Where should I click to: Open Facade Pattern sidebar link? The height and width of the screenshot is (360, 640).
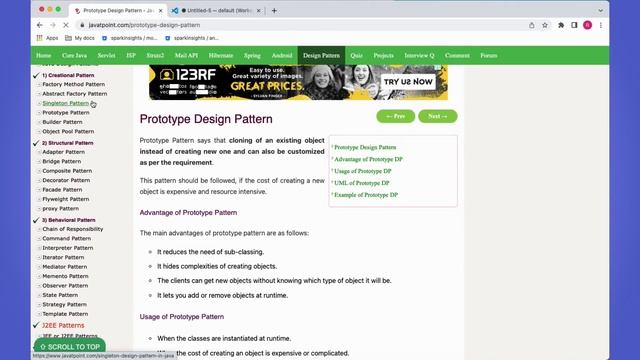click(x=62, y=190)
